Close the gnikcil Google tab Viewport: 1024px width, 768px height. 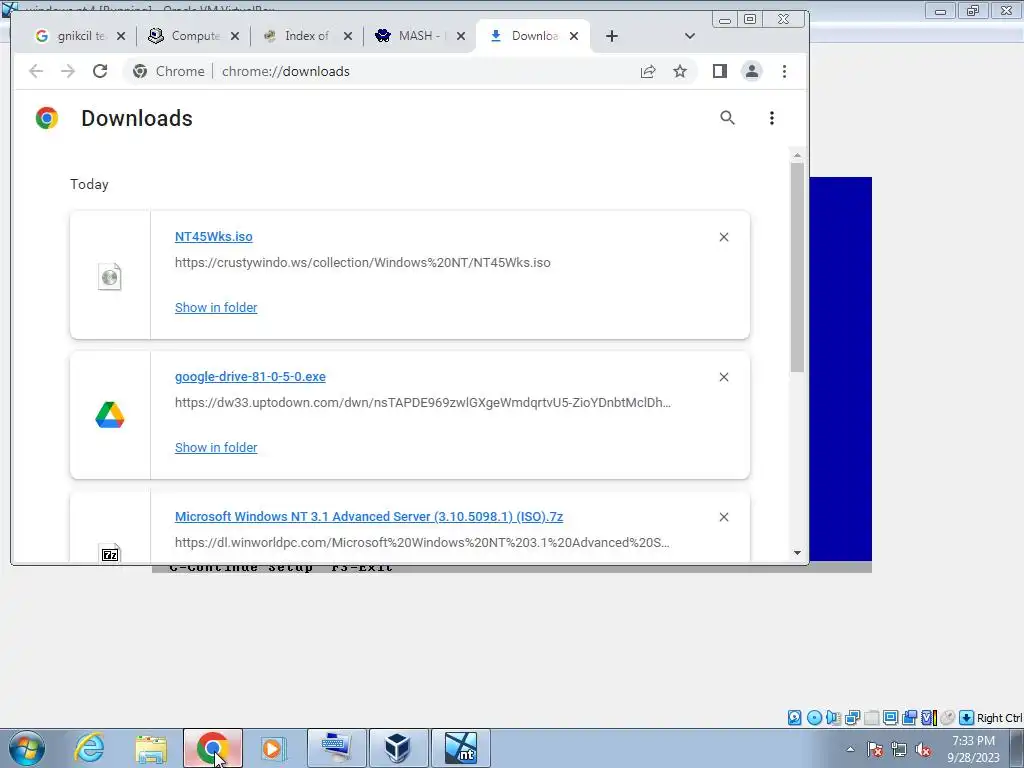(121, 36)
